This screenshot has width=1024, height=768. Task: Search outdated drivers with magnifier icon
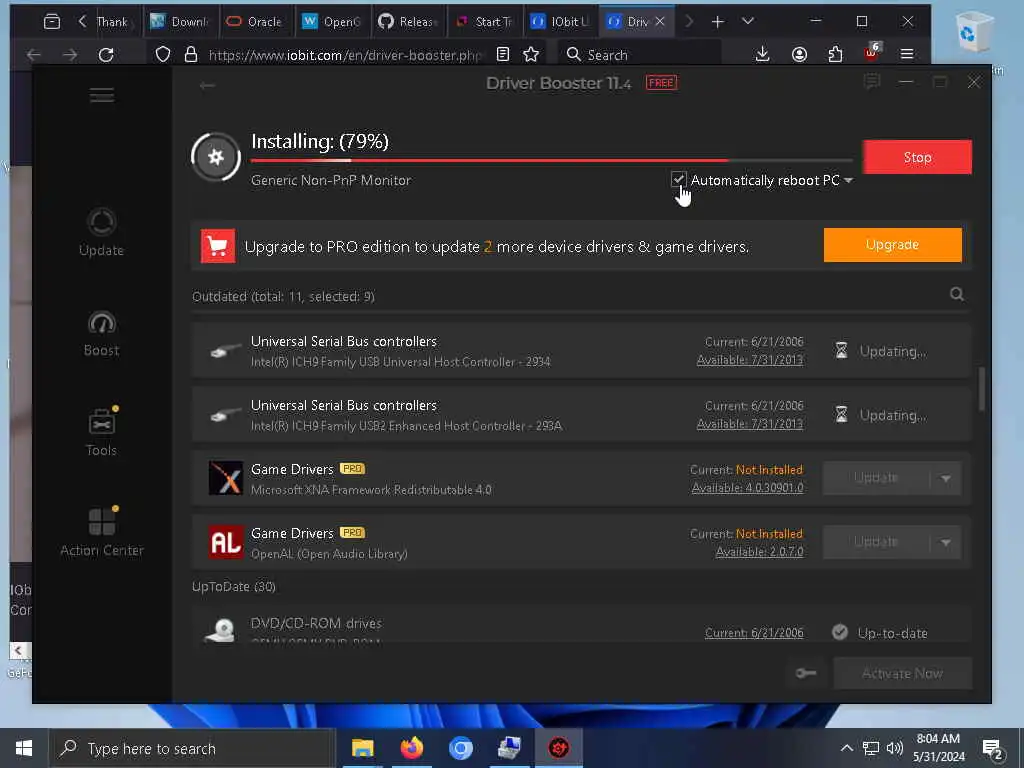click(957, 295)
